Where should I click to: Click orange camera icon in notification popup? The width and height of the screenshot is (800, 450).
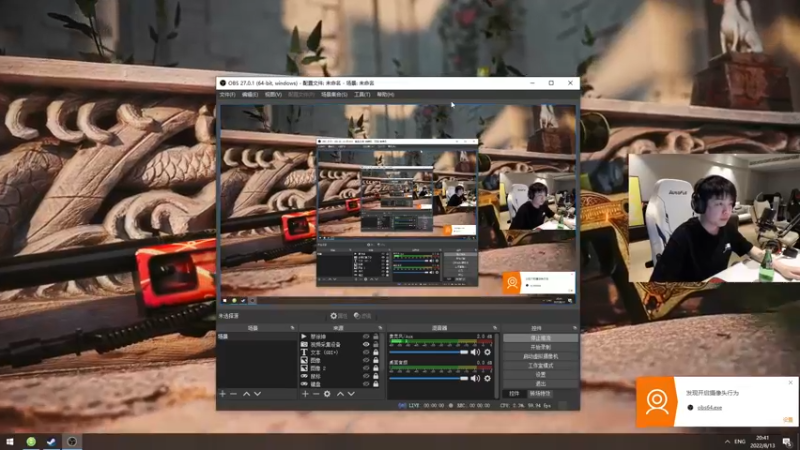click(656, 402)
